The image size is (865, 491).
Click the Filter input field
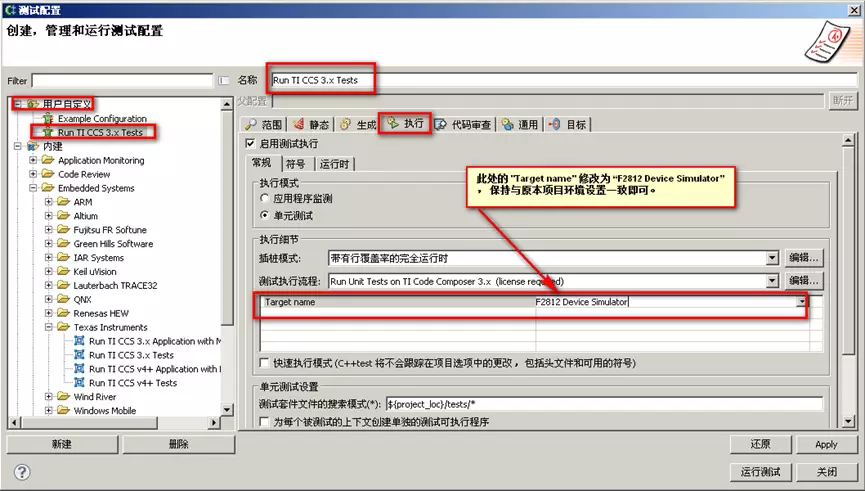tap(122, 81)
